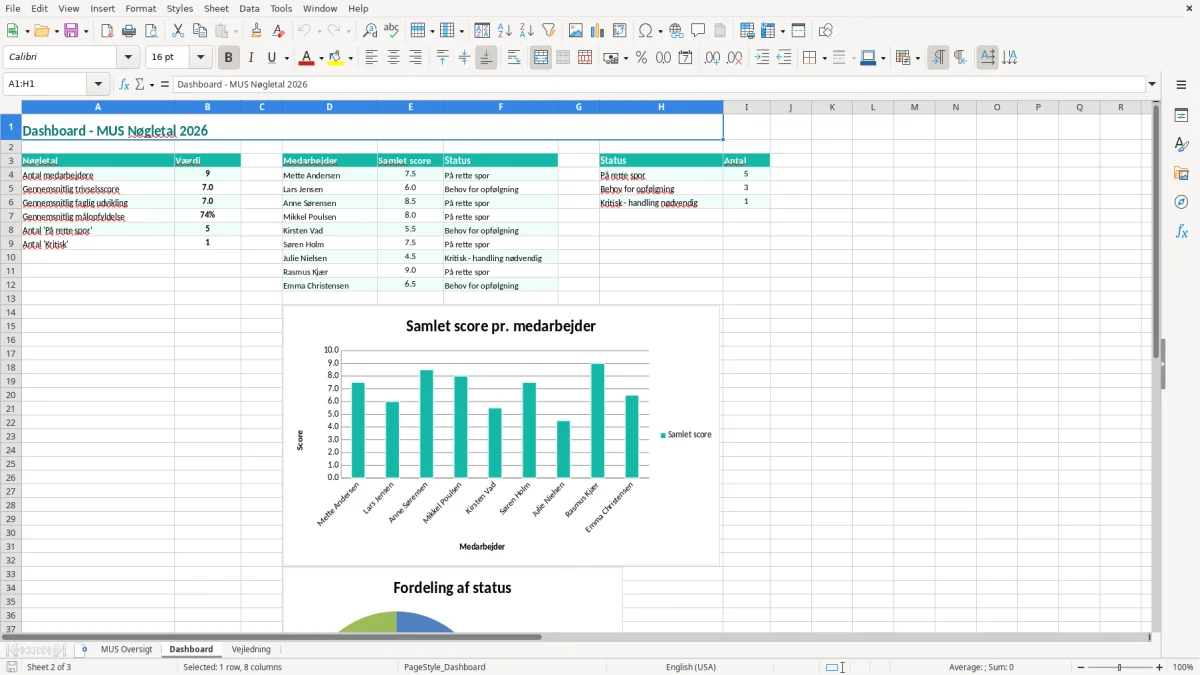
Task: Open the Tools menu
Action: [x=281, y=8]
